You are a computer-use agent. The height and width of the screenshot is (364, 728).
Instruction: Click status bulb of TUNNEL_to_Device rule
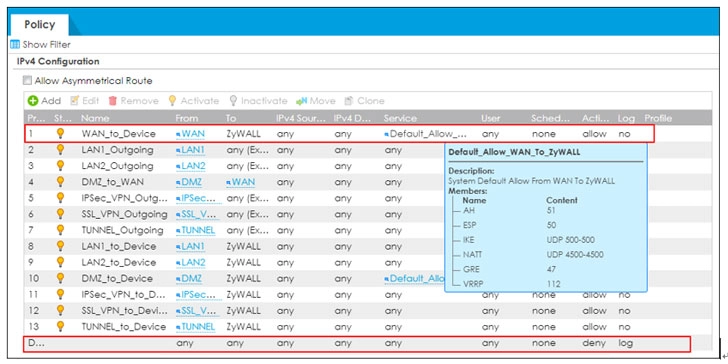[60, 327]
